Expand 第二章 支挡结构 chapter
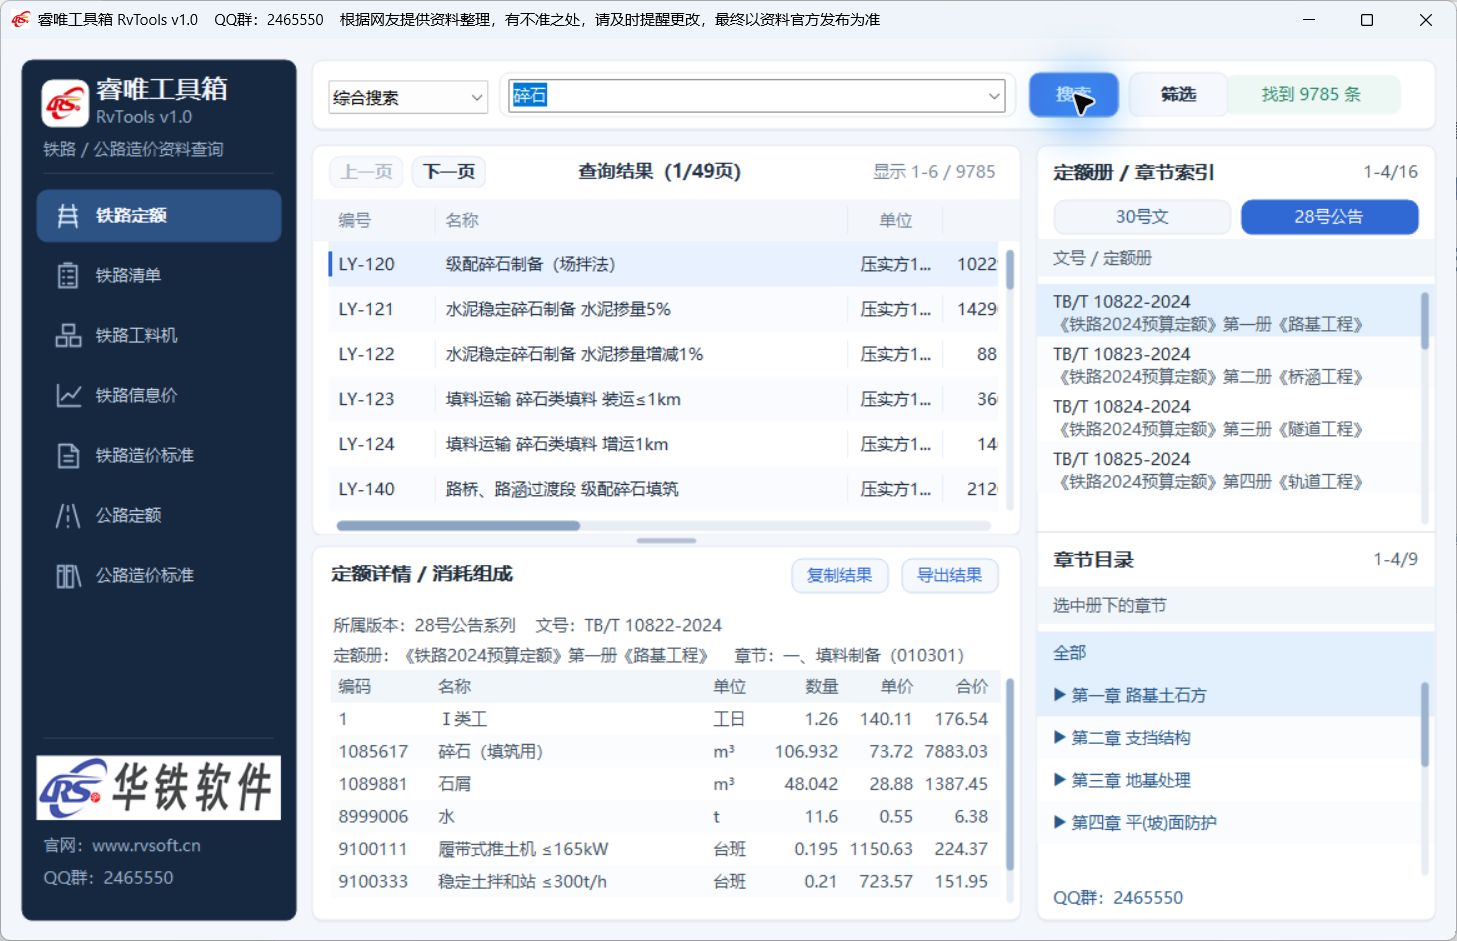Screen dimensions: 1457x941 [1060, 738]
